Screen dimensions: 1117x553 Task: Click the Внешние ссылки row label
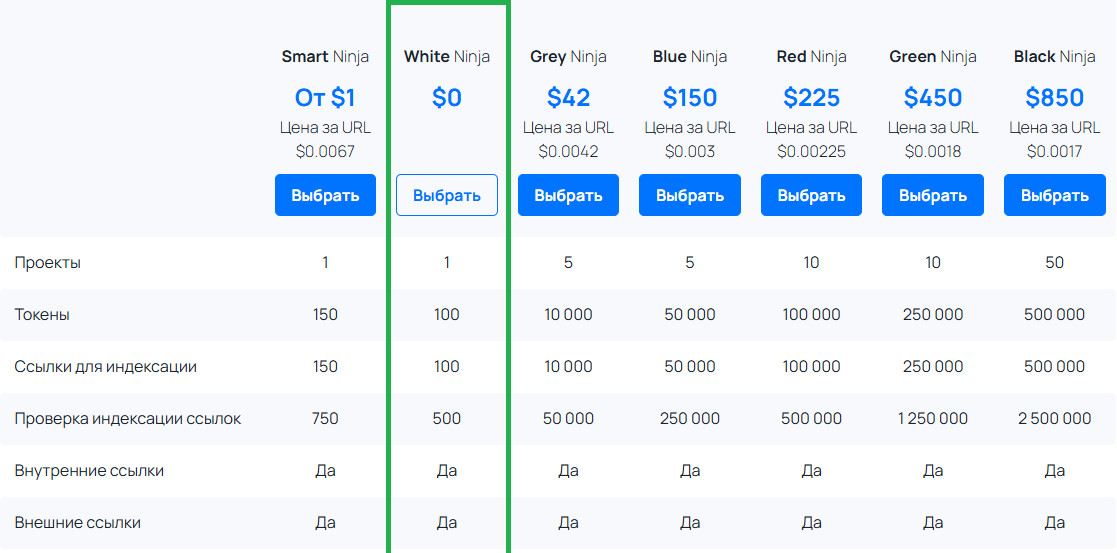78,522
